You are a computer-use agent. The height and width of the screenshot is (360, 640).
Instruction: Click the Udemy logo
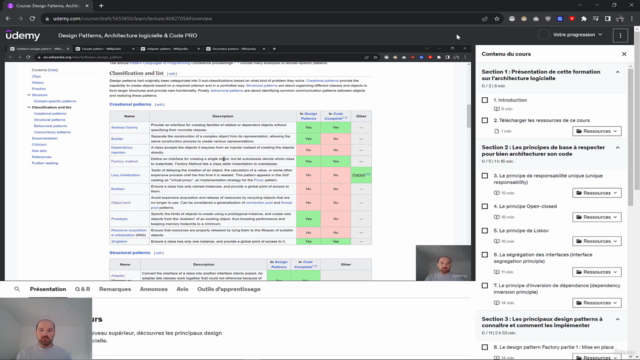pos(23,36)
